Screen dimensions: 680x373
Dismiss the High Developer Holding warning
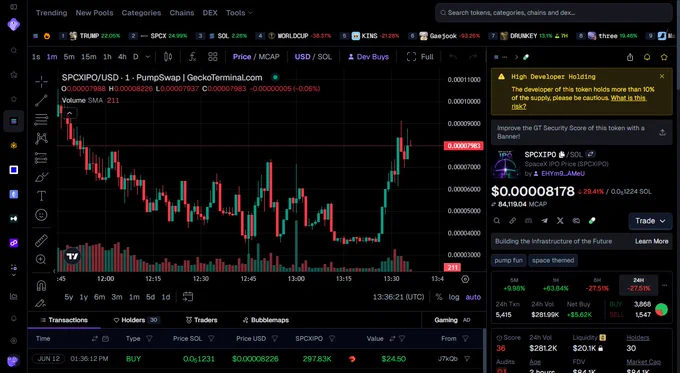pos(662,76)
